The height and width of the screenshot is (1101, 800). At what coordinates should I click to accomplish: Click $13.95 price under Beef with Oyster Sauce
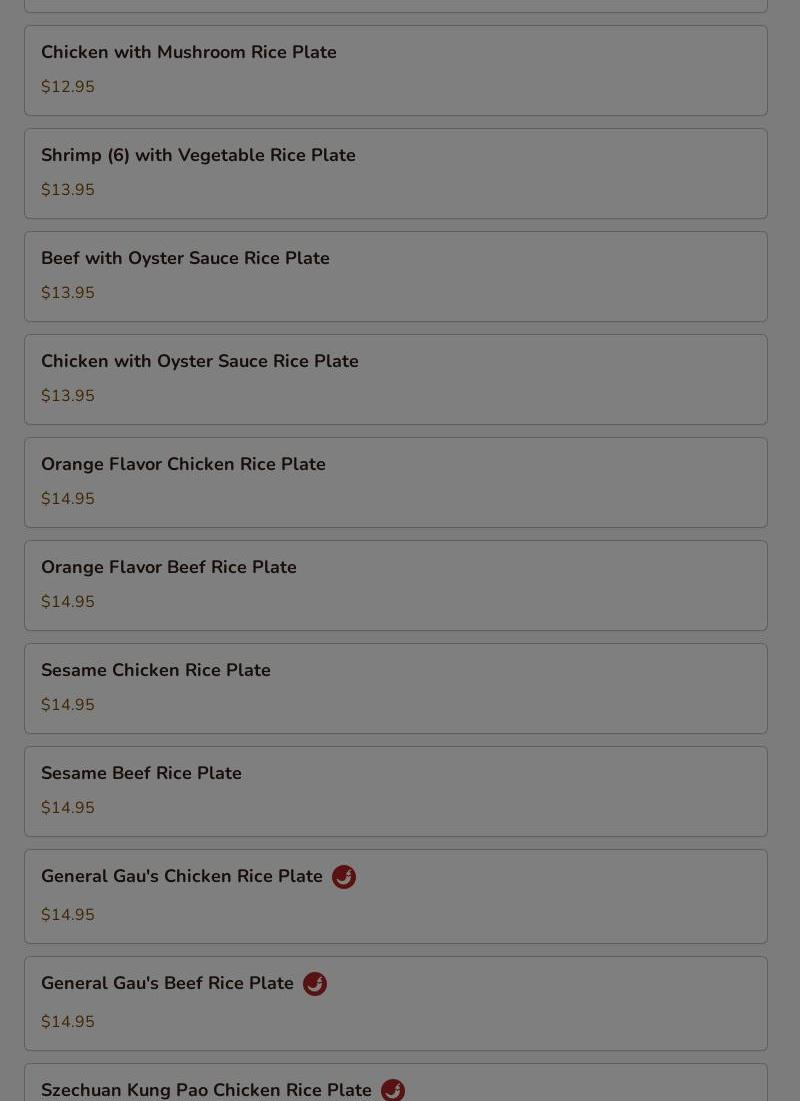(67, 292)
